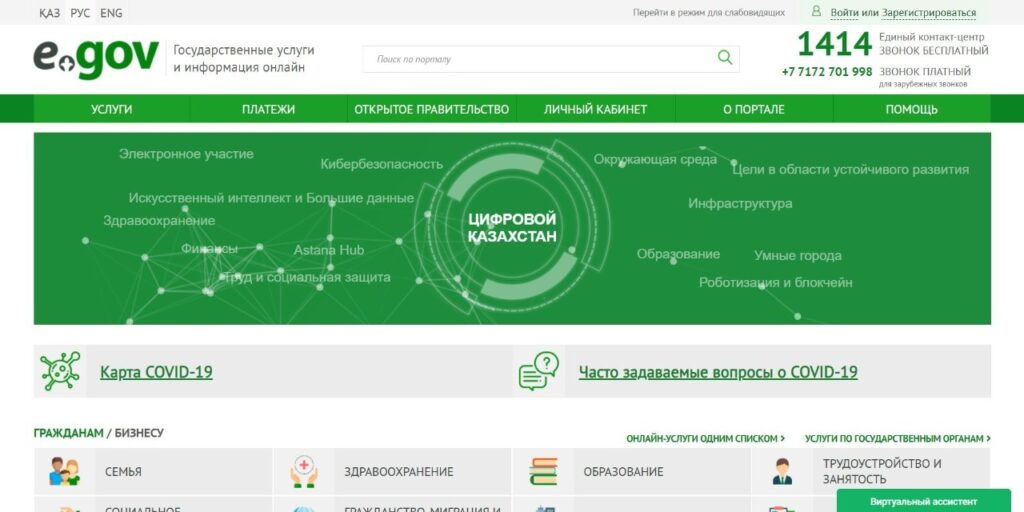Click the Family category icon
Image resolution: width=1024 pixels, height=512 pixels.
pyautogui.click(x=65, y=471)
